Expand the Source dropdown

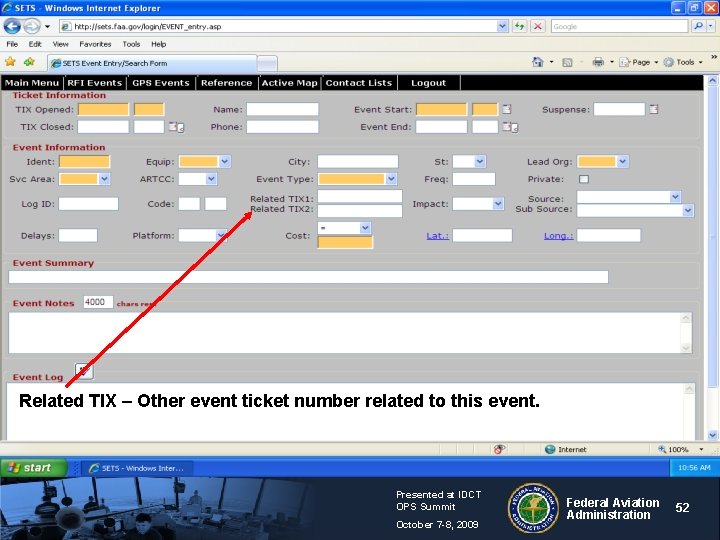[675, 197]
